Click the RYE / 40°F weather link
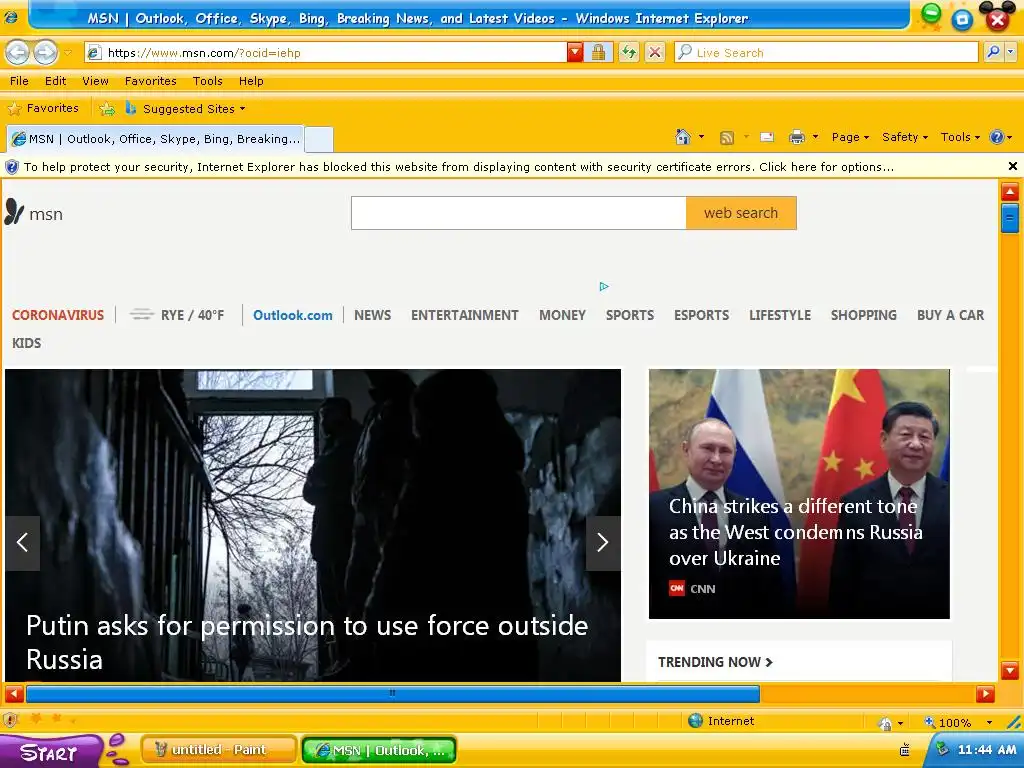The image size is (1024, 768). tap(177, 315)
